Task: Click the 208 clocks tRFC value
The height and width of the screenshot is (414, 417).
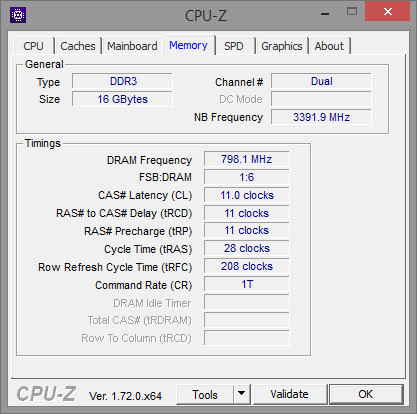Action: 247,266
